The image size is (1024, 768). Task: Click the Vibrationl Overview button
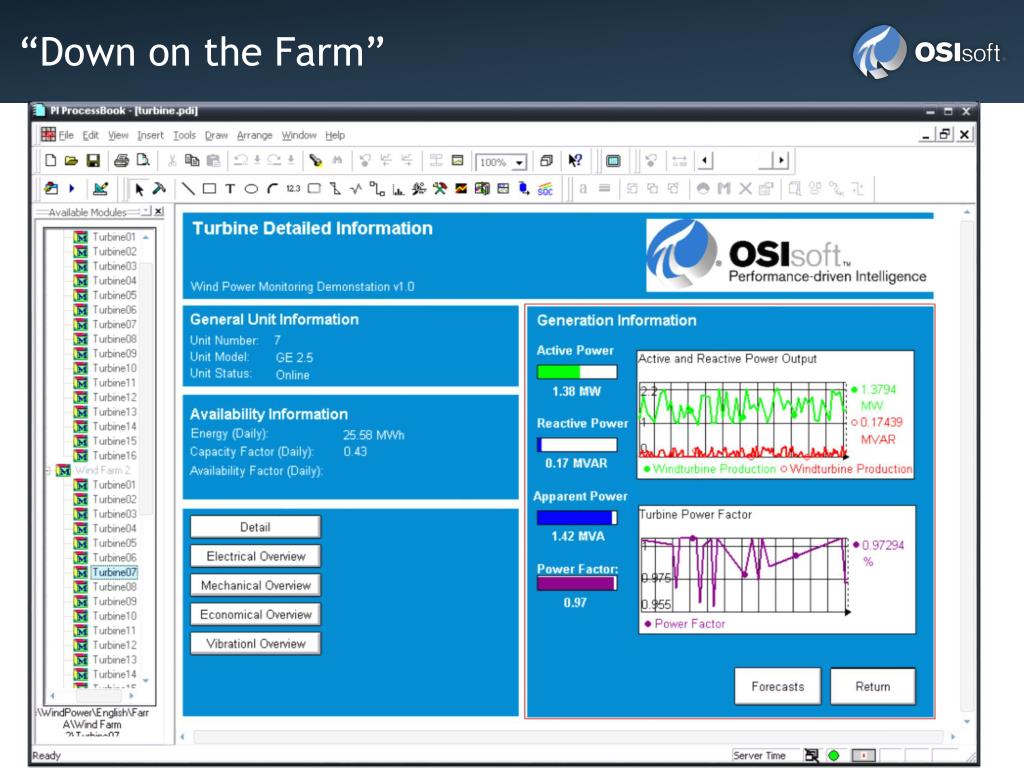click(x=255, y=644)
